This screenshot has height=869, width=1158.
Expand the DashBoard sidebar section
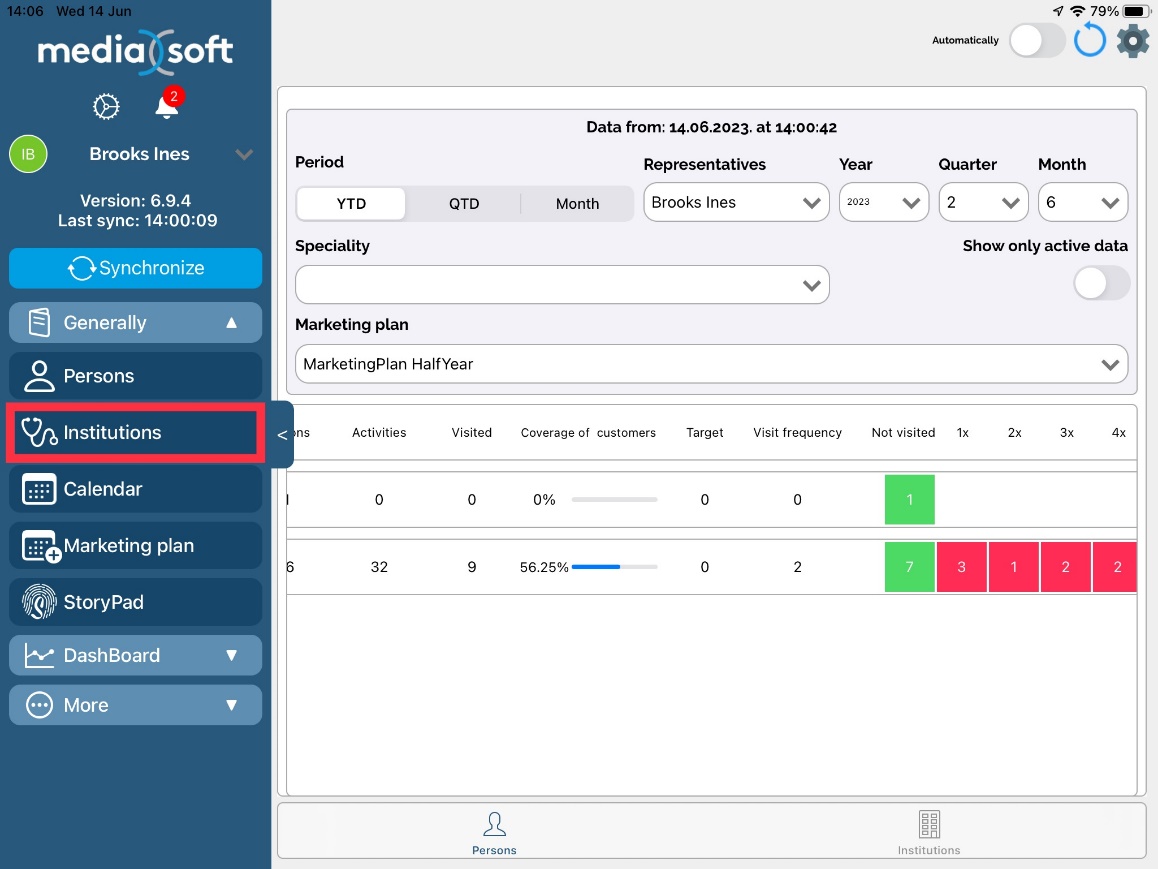(x=136, y=655)
